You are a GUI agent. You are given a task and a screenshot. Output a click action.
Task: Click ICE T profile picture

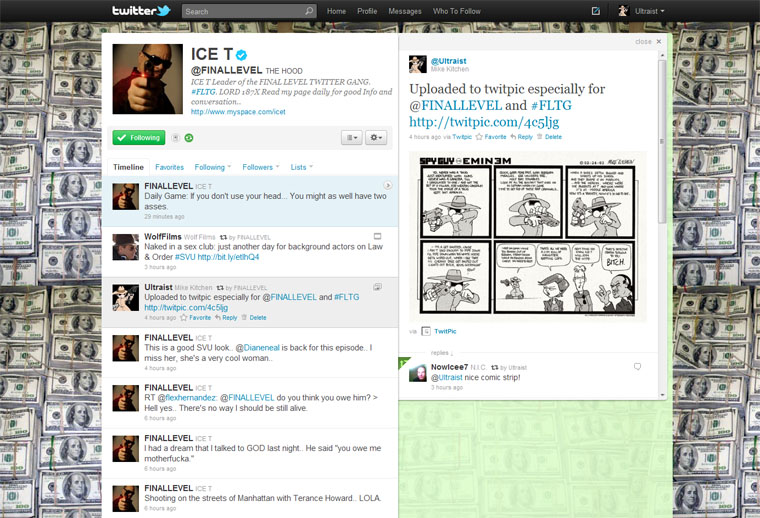pos(148,79)
